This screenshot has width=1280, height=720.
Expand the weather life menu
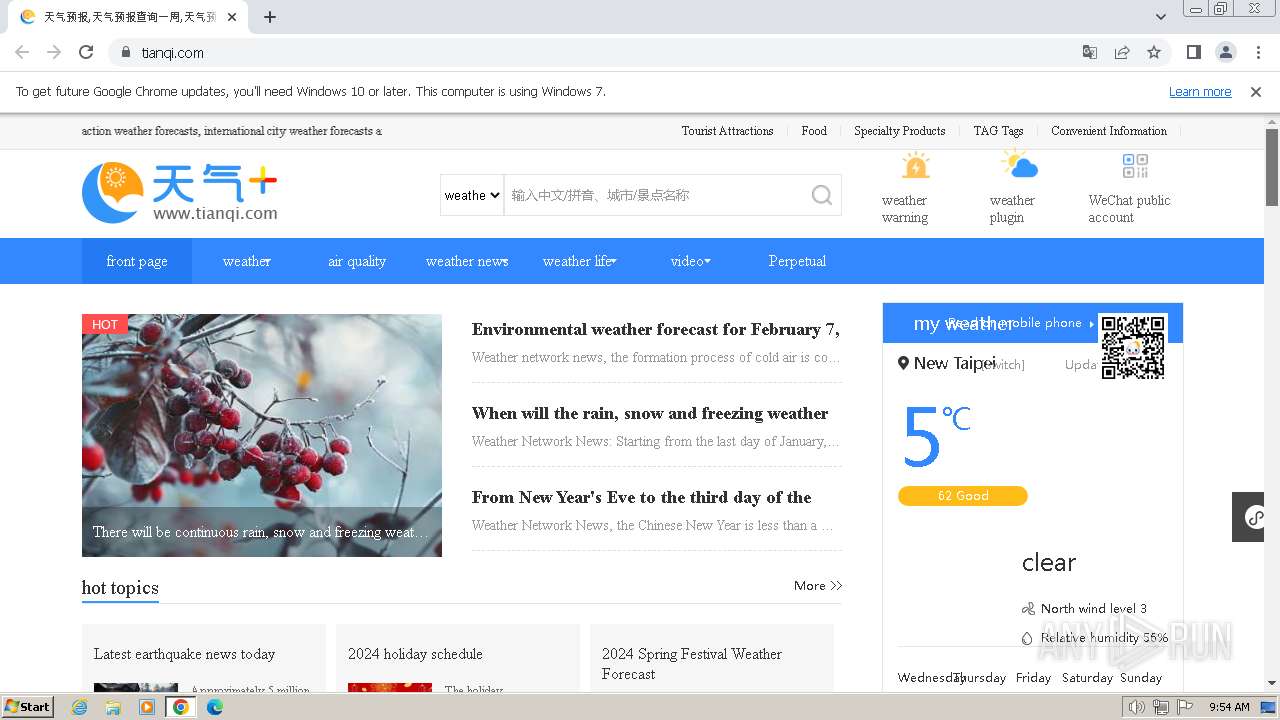580,261
